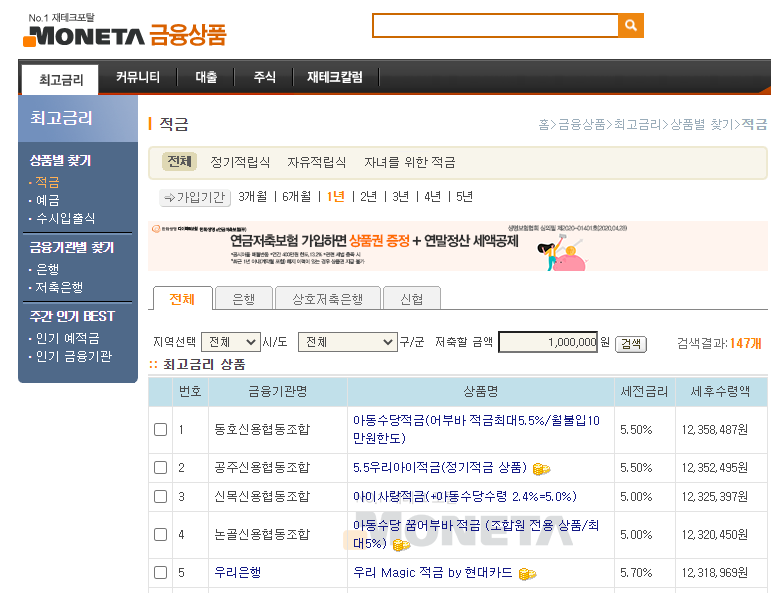This screenshot has width=771, height=593.
Task: Open product 아동수당적금(어부바 적금최대5.5%
Action: point(476,429)
